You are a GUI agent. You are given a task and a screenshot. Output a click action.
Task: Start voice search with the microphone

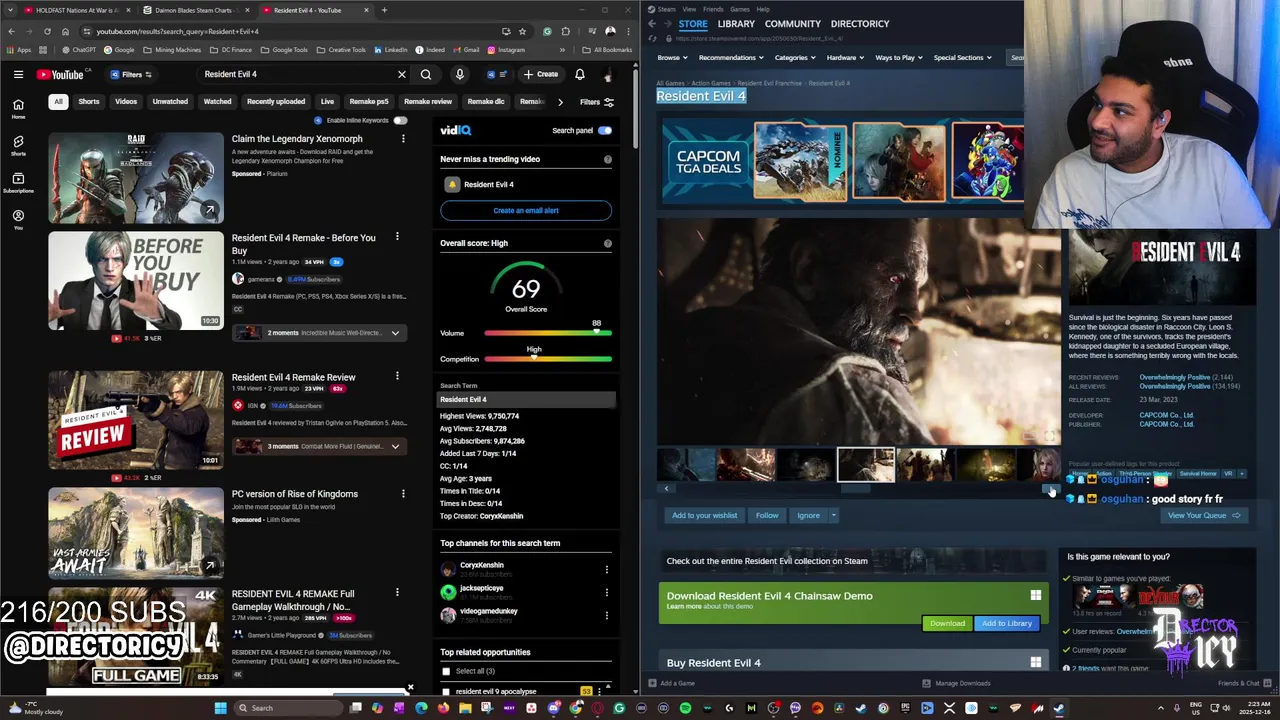[x=459, y=74]
